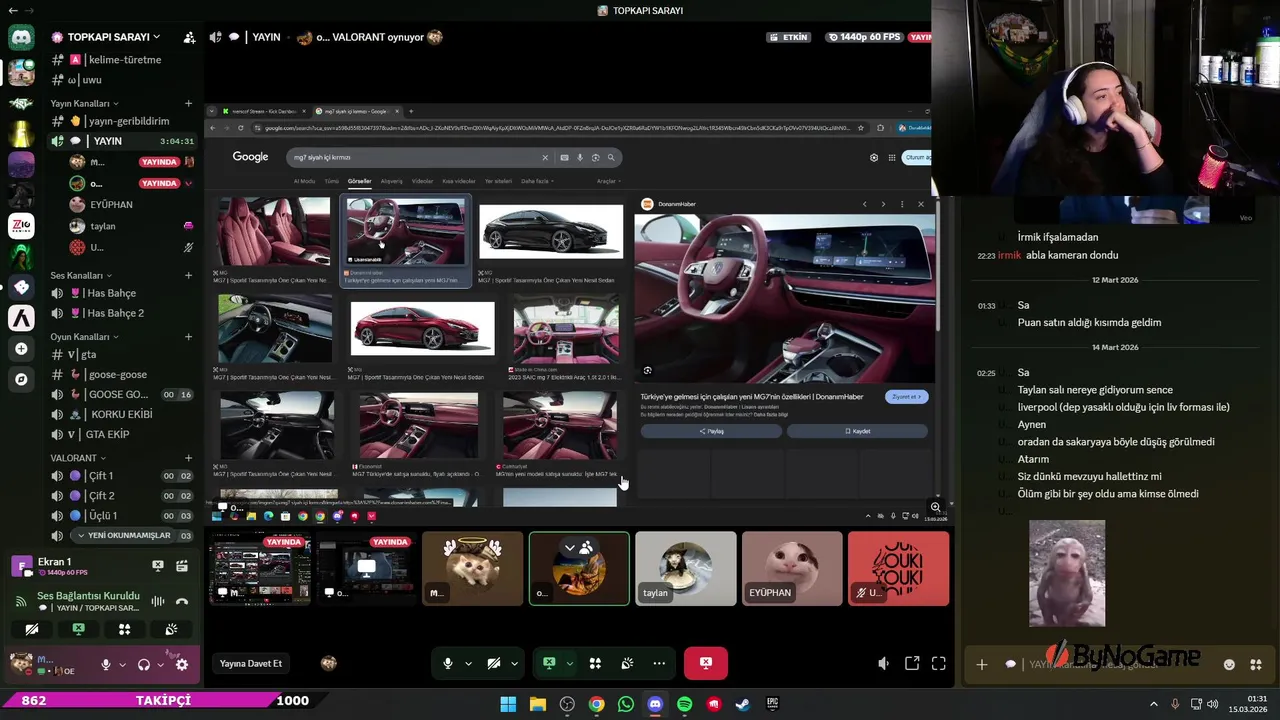Toggle camera in the call control bar

[x=494, y=663]
